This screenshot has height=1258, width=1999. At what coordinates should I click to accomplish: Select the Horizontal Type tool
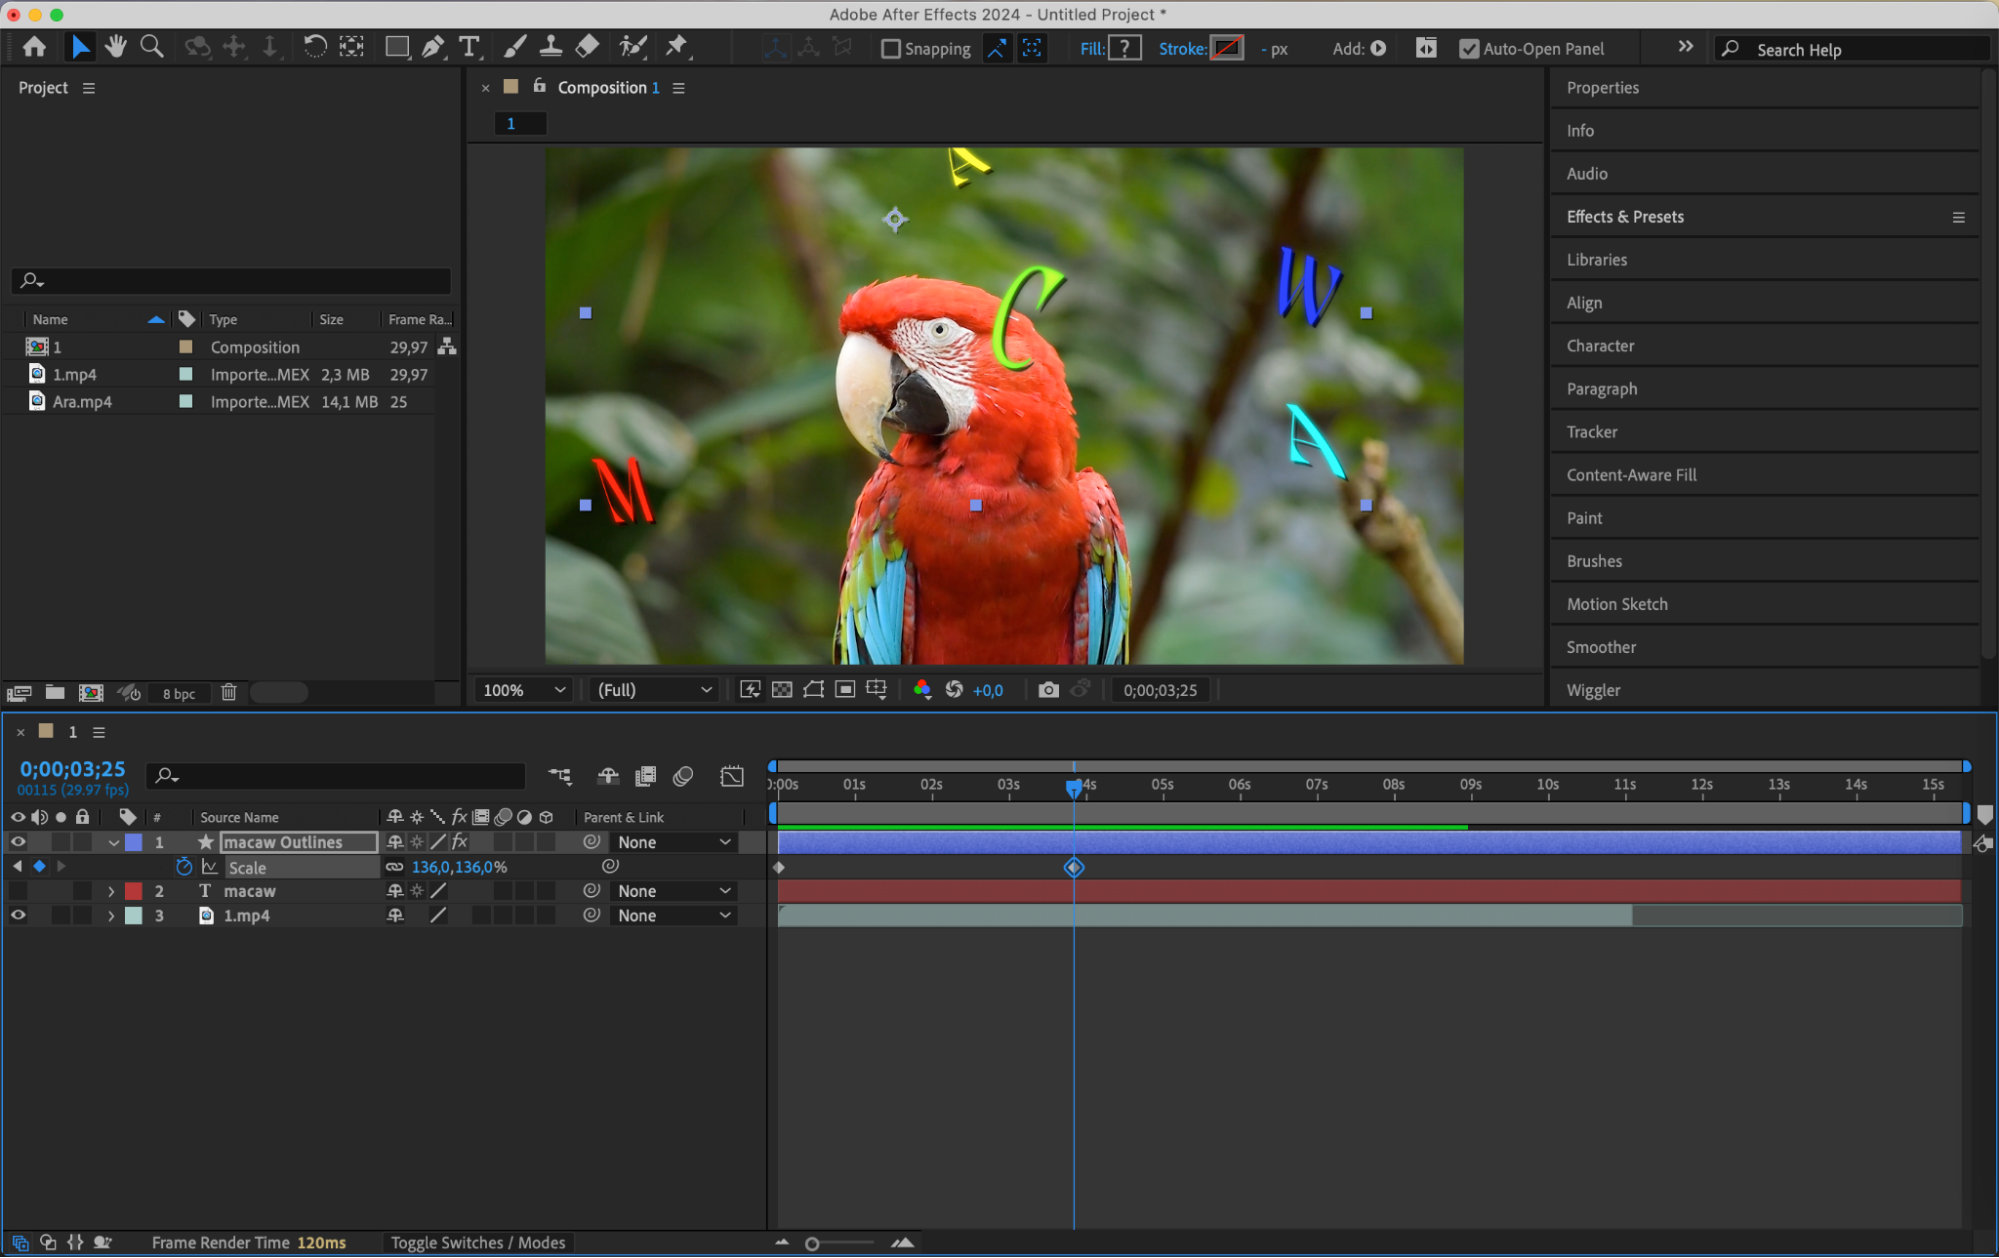coord(468,47)
